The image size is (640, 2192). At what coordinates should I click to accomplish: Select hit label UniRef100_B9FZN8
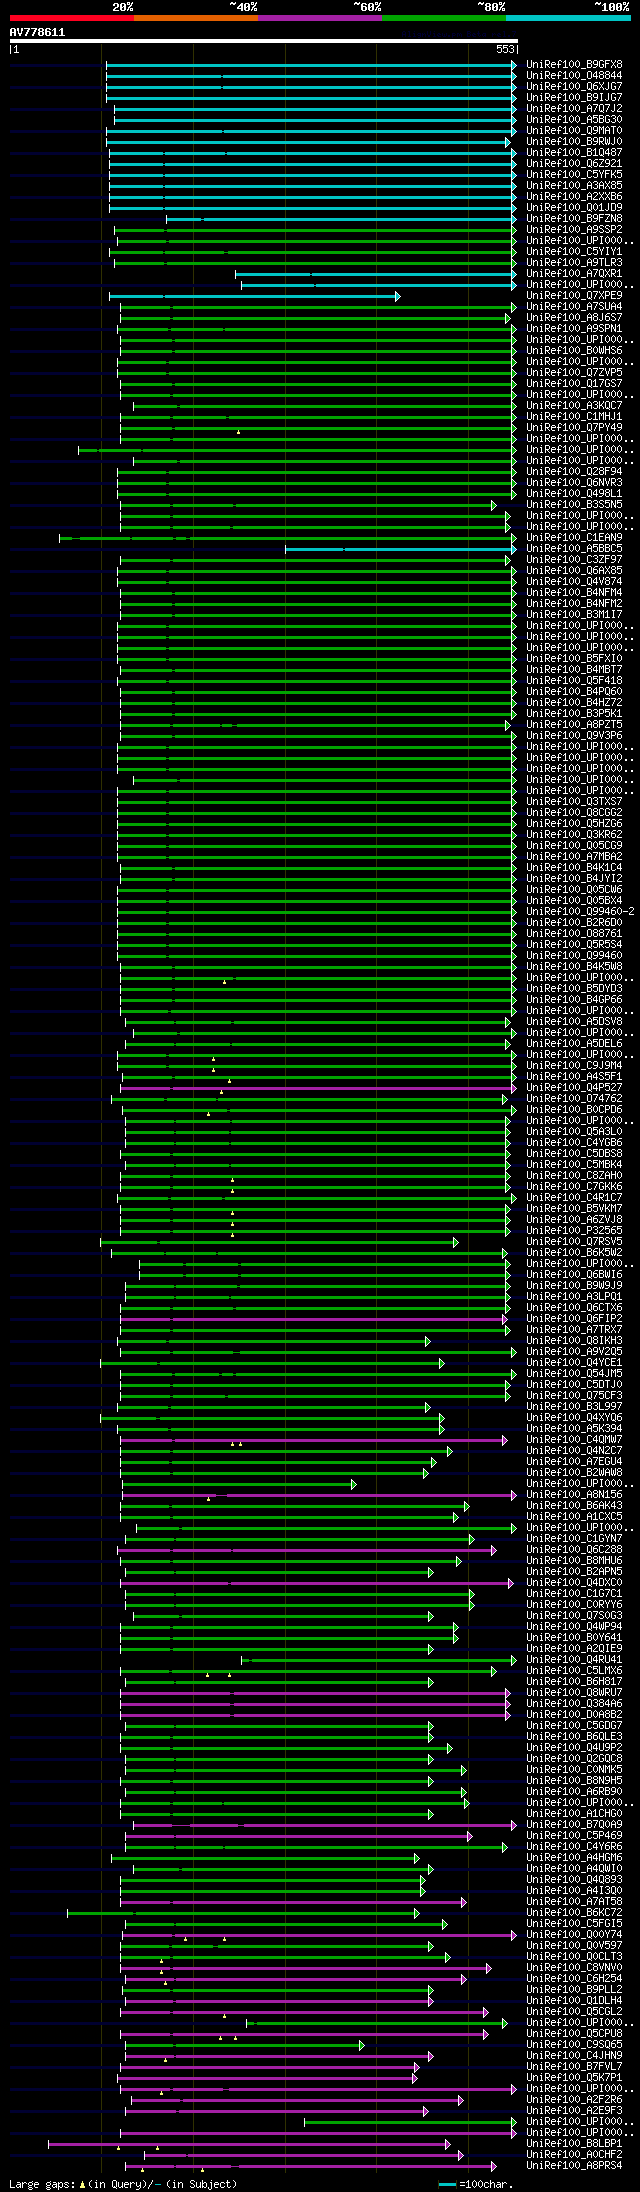click(574, 218)
